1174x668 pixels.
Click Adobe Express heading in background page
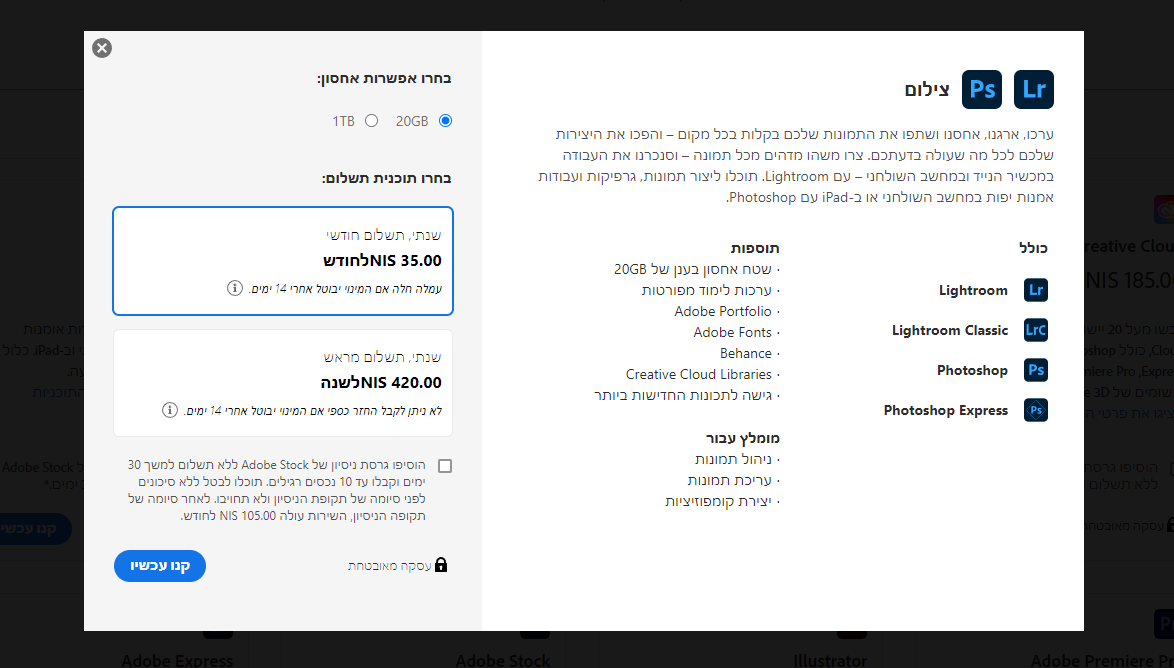pyautogui.click(x=177, y=660)
